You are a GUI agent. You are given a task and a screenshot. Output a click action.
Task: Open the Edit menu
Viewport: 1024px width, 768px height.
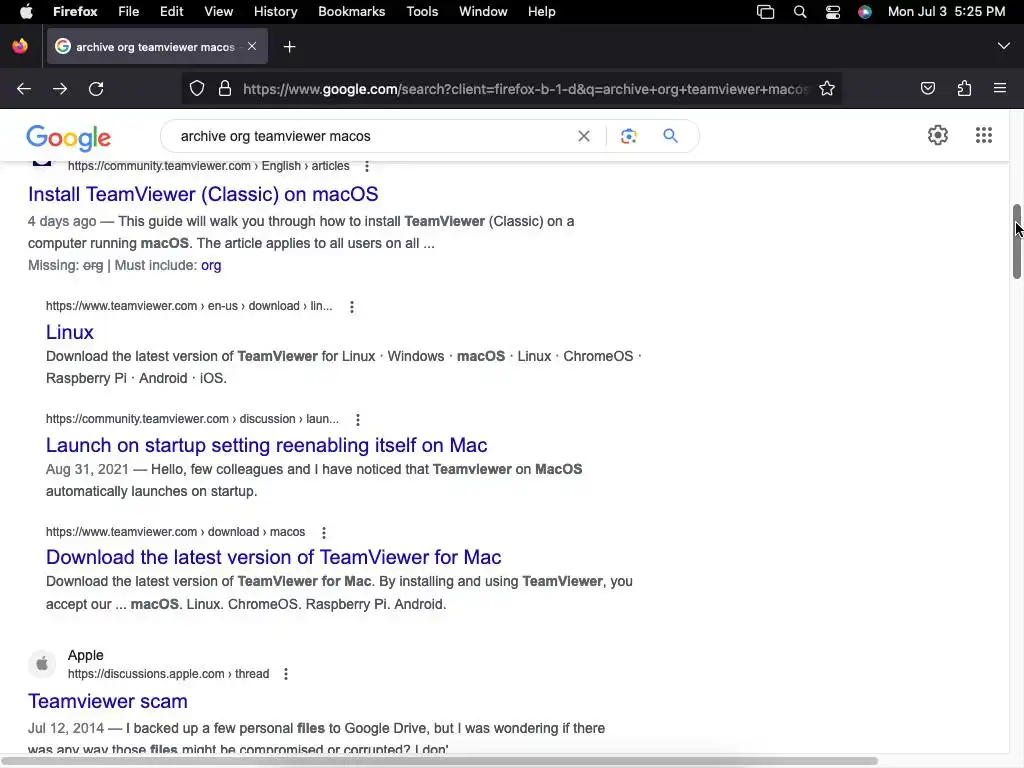tap(172, 12)
